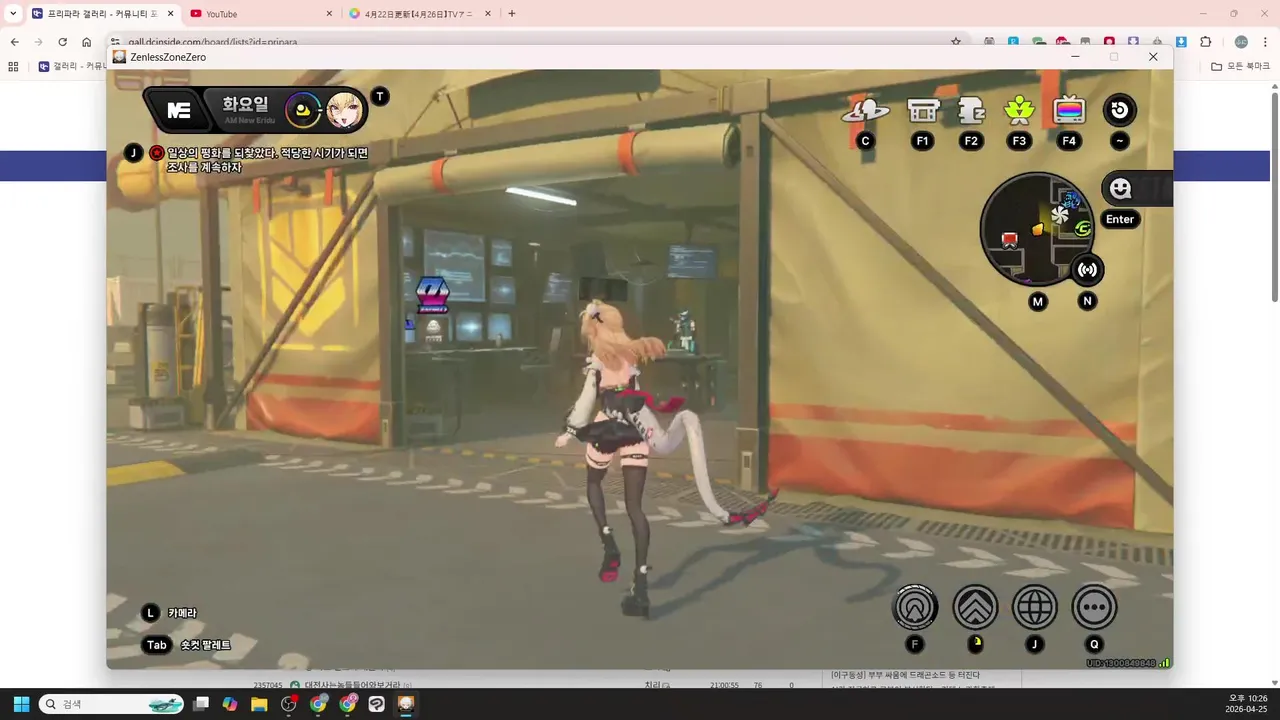Viewport: 1280px width, 720px height.
Task: Click the Chrome address bar URL
Action: click(211, 42)
